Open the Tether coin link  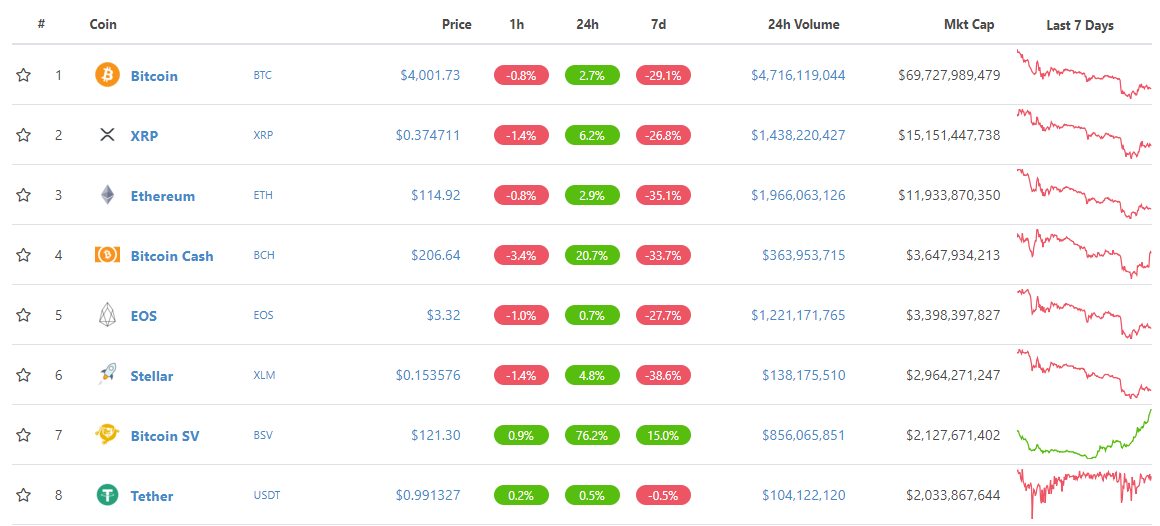coord(152,496)
